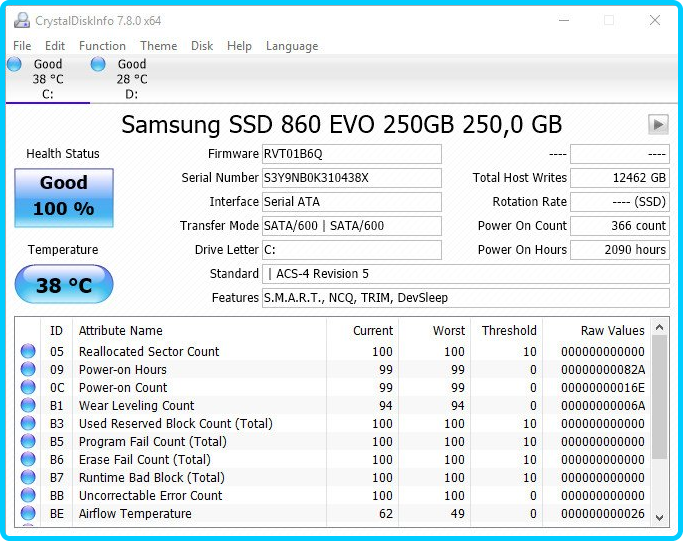Click the status orb for Airflow Temperature
Screen dimensions: 683x541
(28, 513)
